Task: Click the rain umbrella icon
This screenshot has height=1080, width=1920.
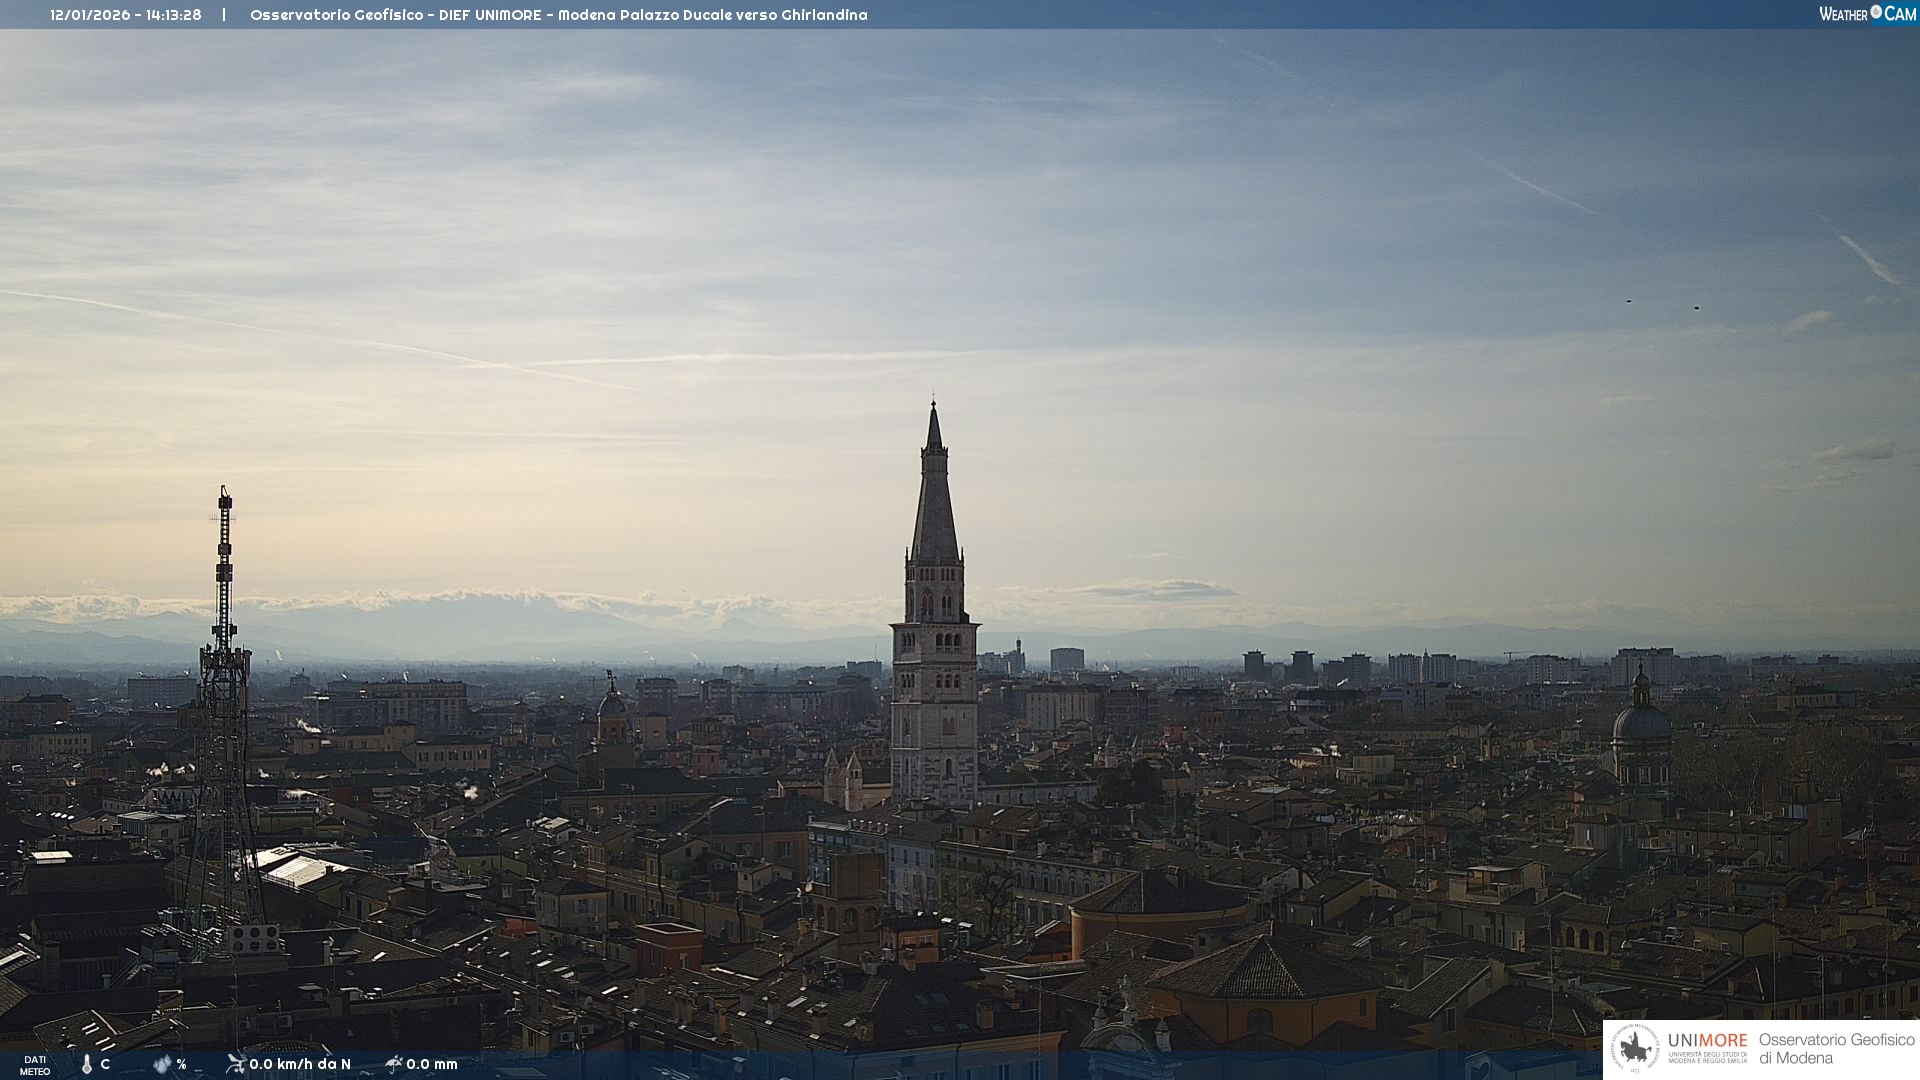Action: point(394,1063)
